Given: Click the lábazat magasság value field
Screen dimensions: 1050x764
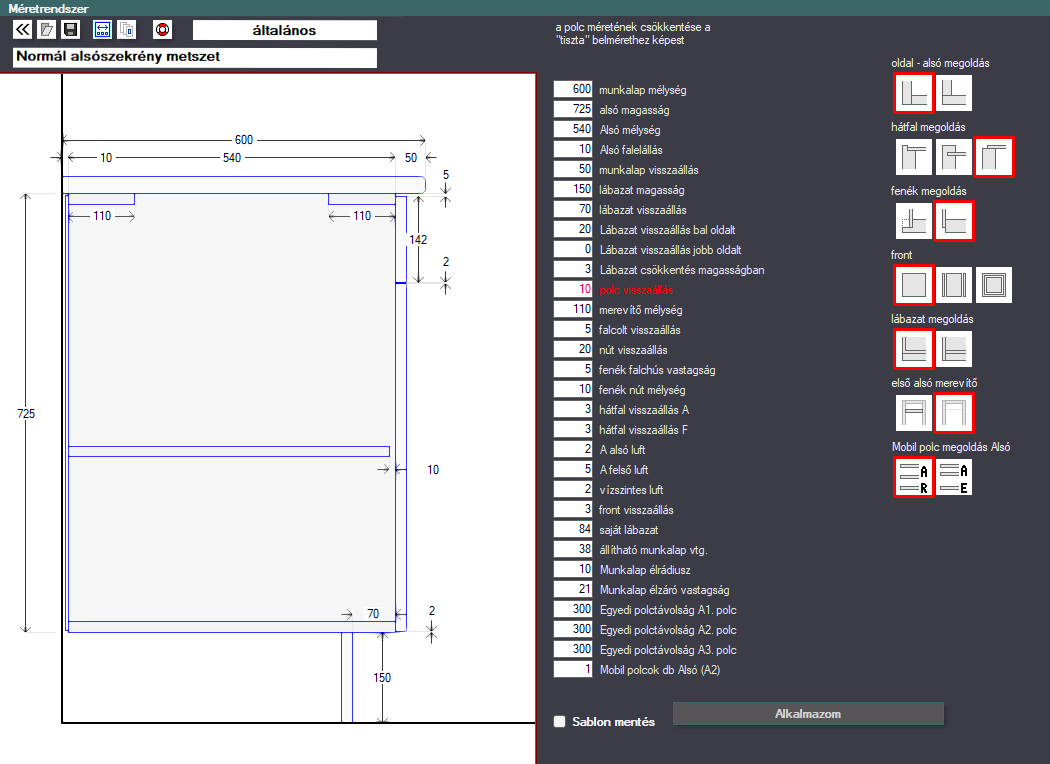Looking at the screenshot, I should click(x=573, y=189).
